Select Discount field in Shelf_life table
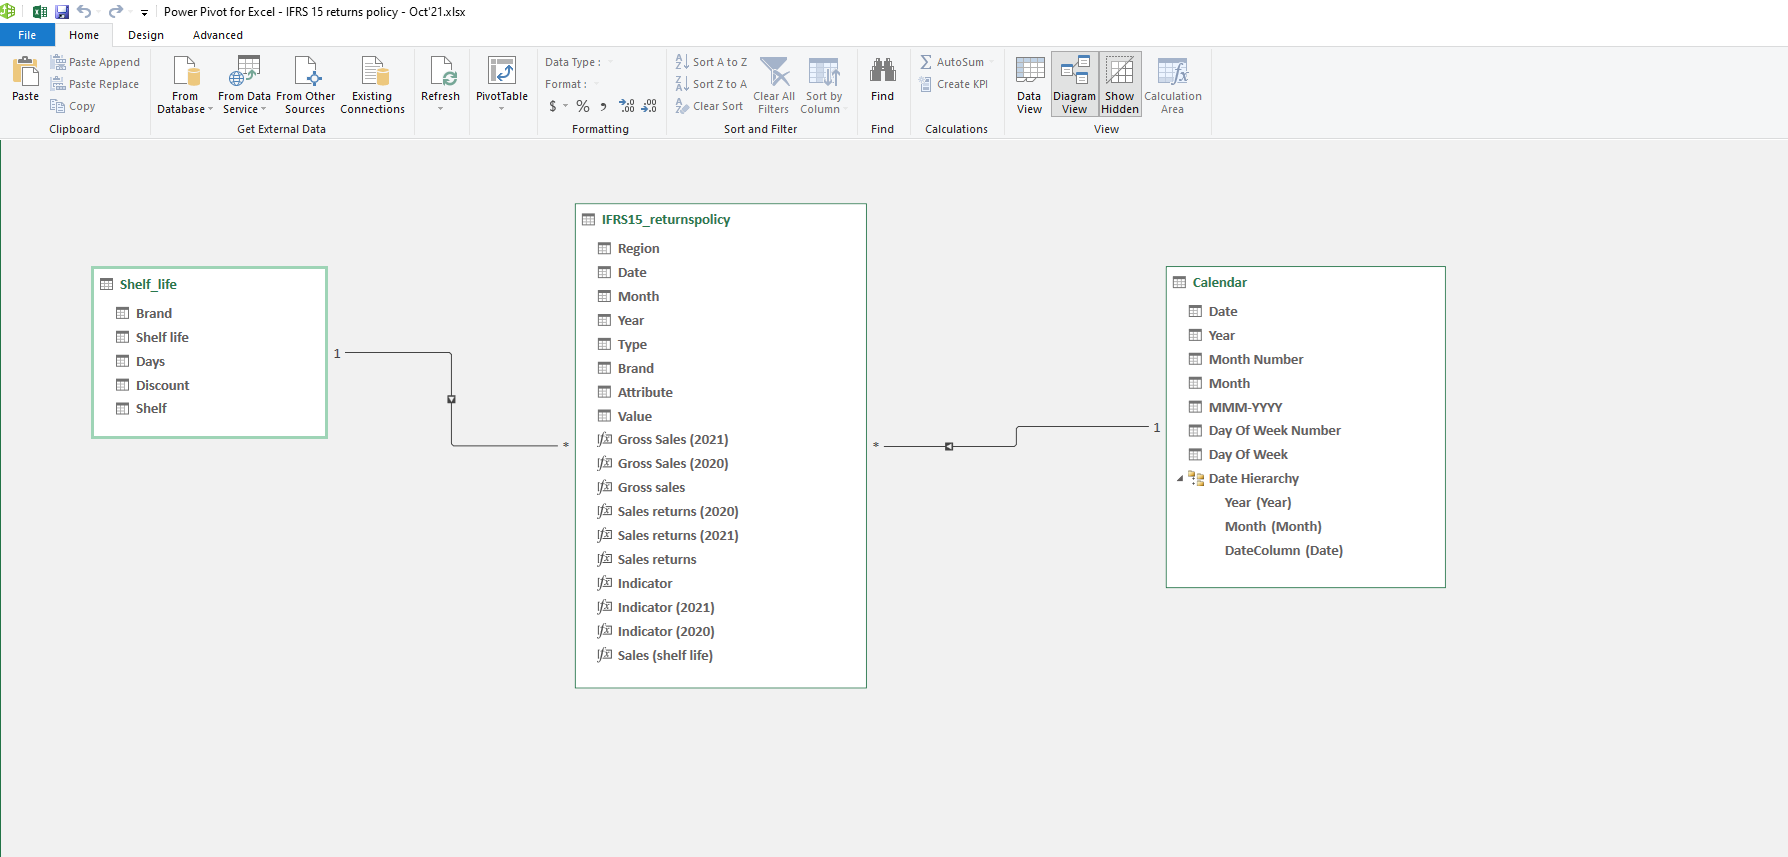 (162, 385)
